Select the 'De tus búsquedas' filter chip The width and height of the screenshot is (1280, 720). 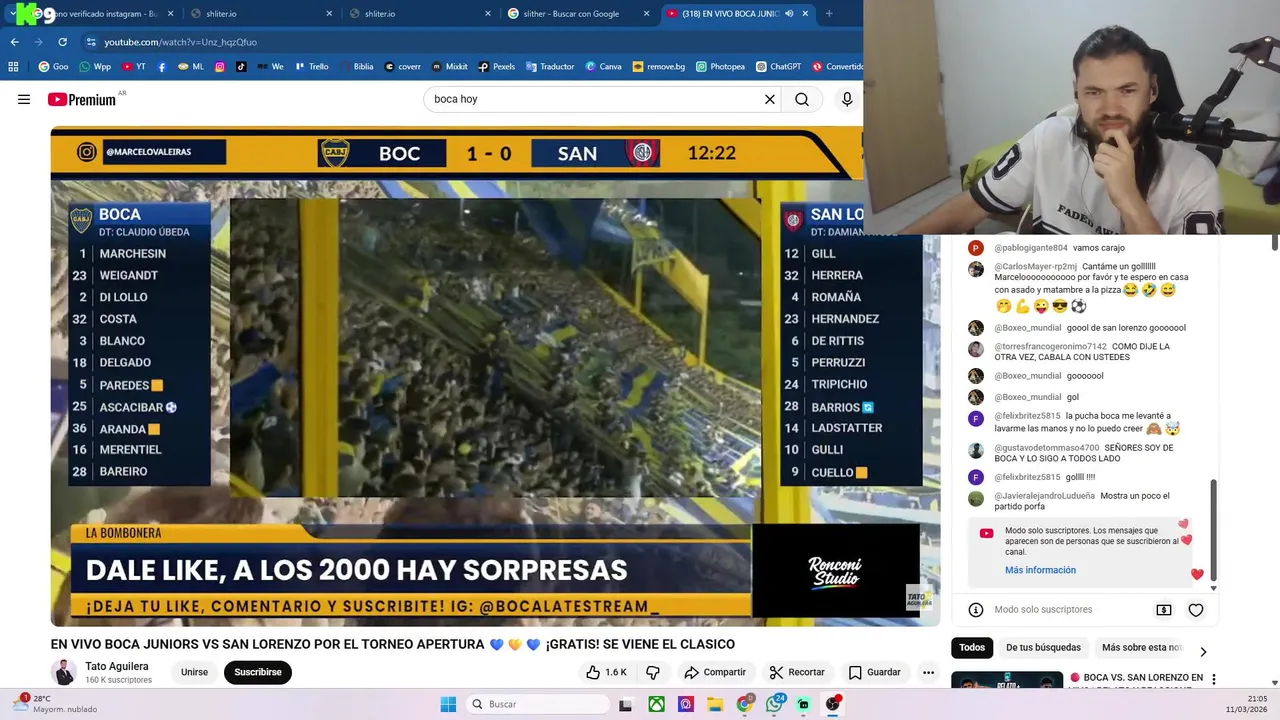pyautogui.click(x=1043, y=648)
